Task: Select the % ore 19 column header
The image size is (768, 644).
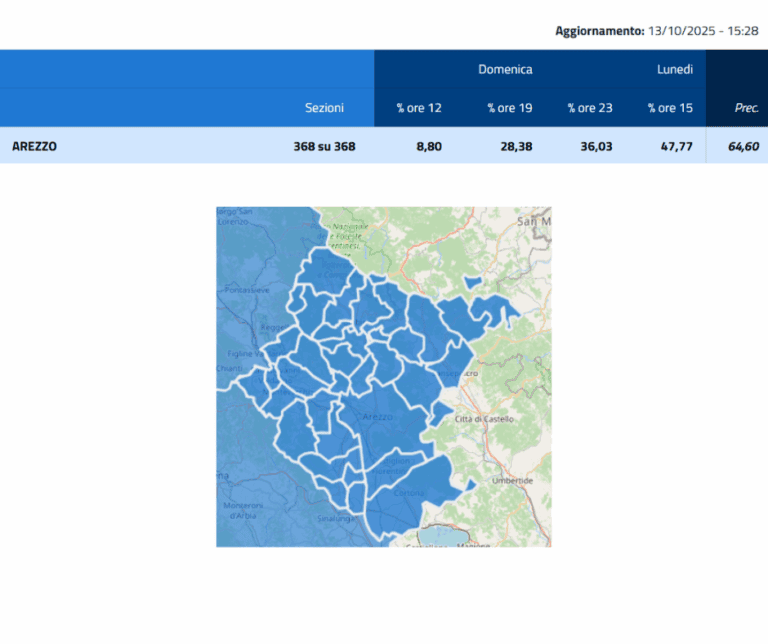Action: point(509,108)
